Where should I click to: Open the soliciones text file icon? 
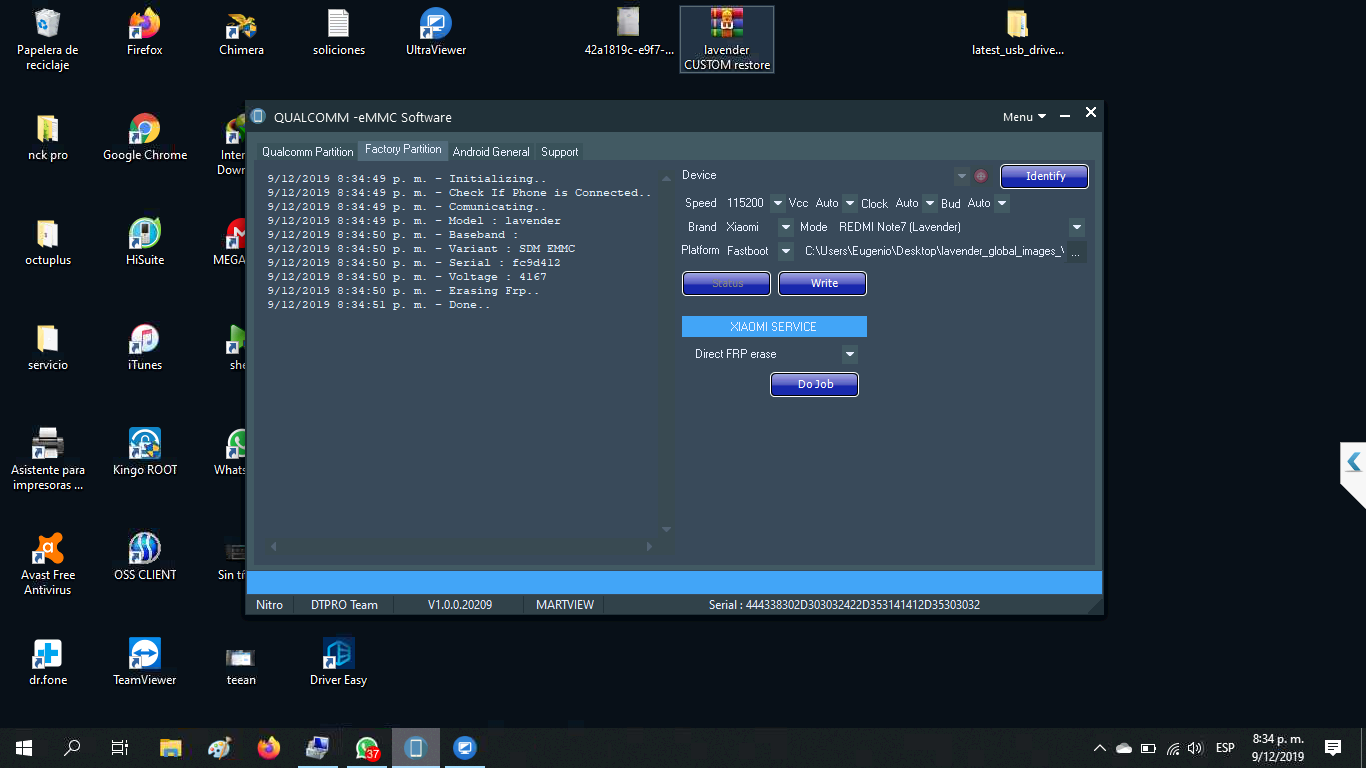click(x=339, y=32)
